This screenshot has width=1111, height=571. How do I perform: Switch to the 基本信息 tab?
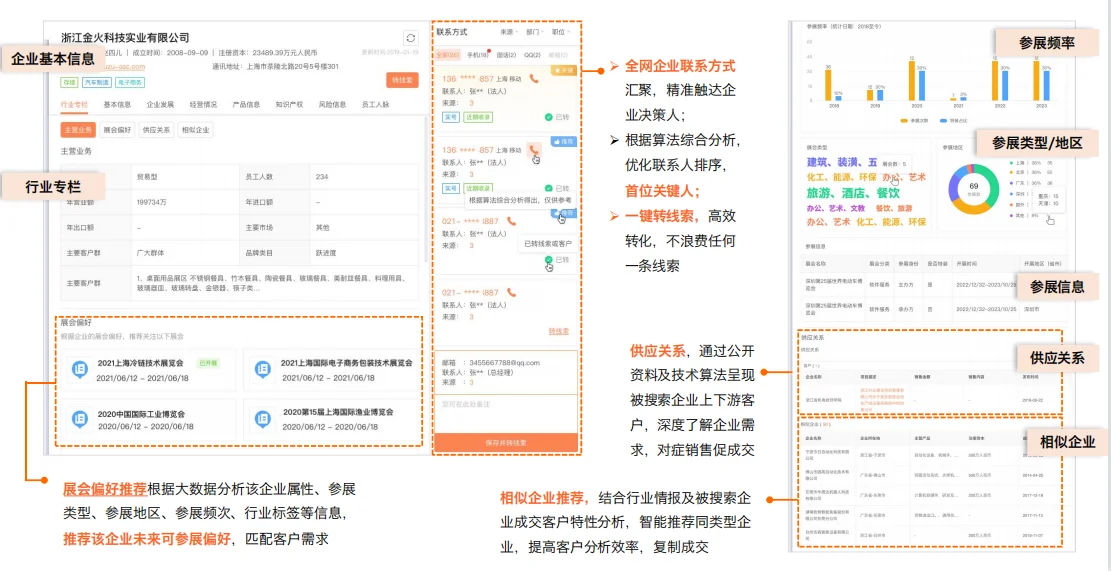point(117,104)
